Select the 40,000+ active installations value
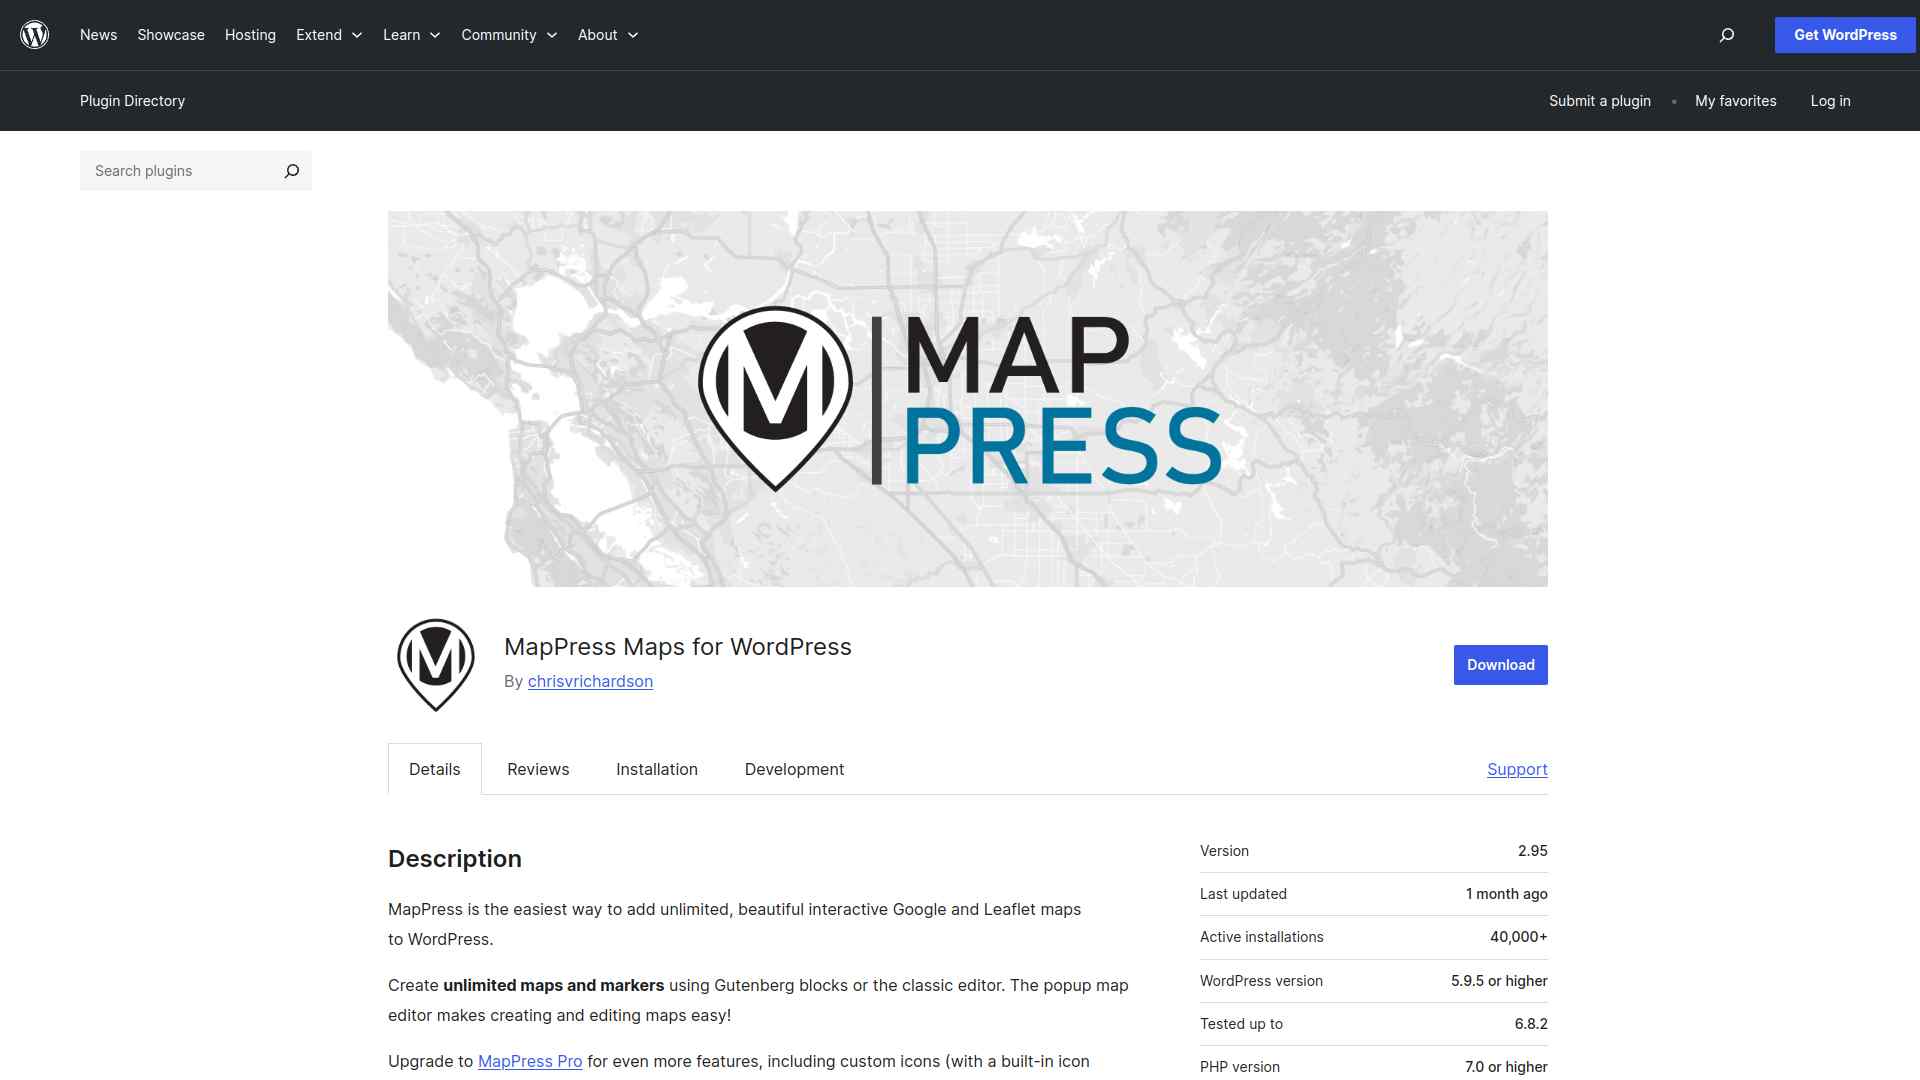This screenshot has height=1080, width=1920. (1518, 937)
